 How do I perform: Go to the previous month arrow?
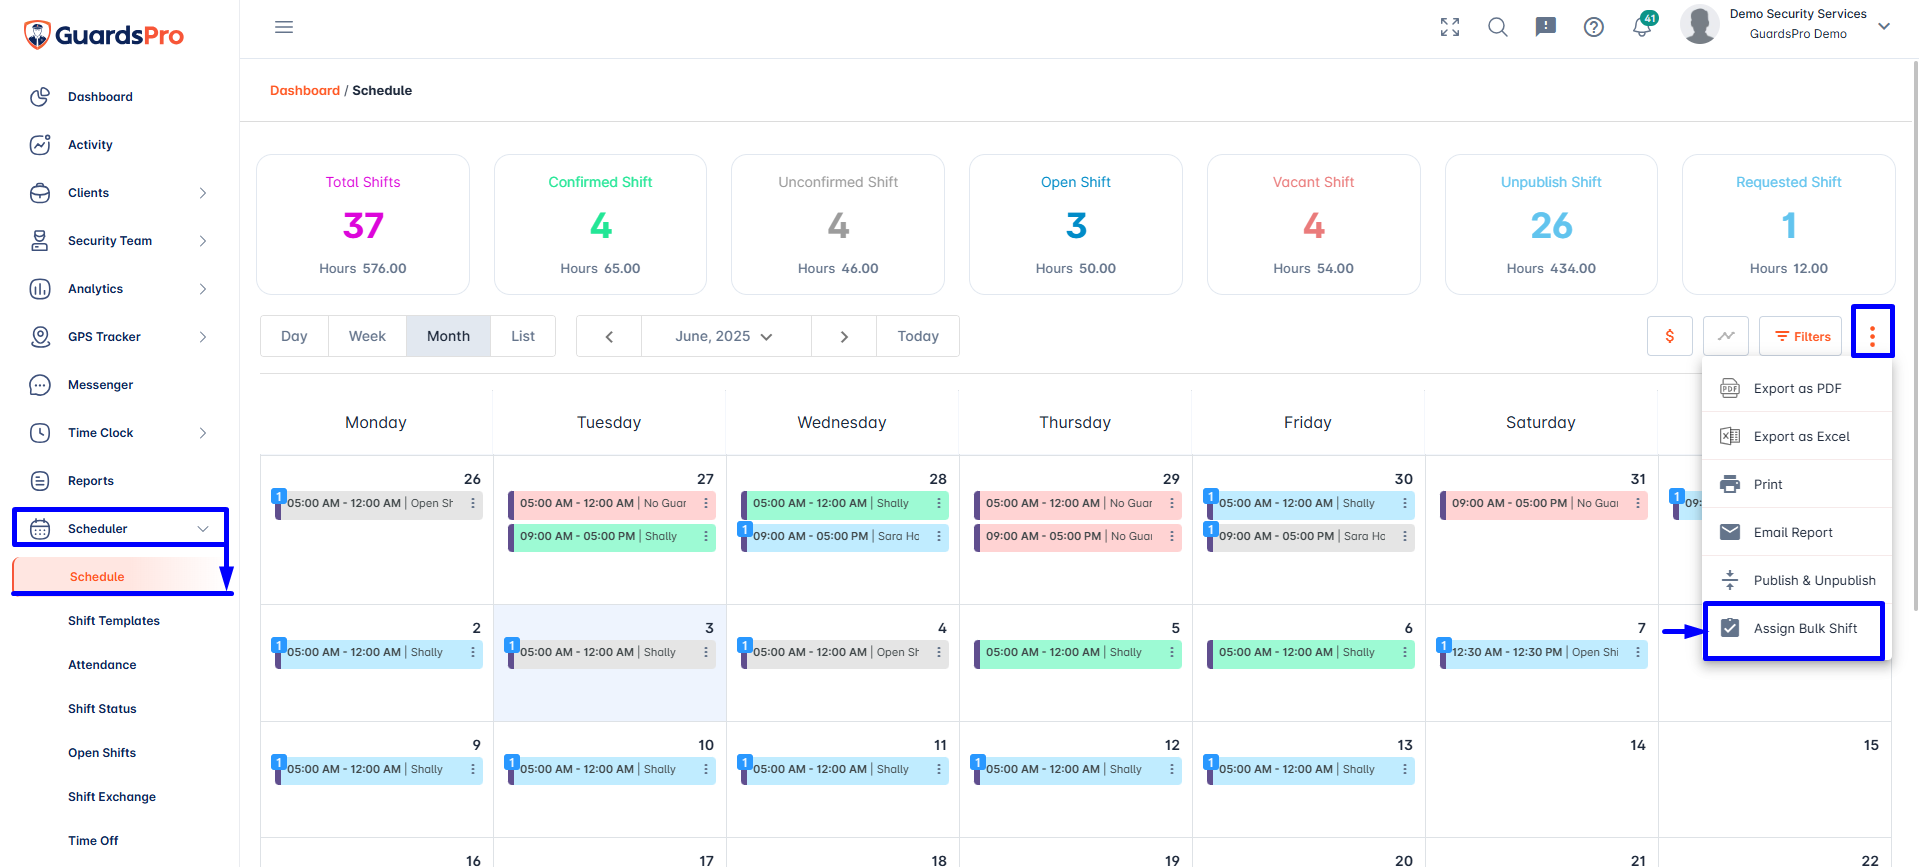(x=609, y=336)
